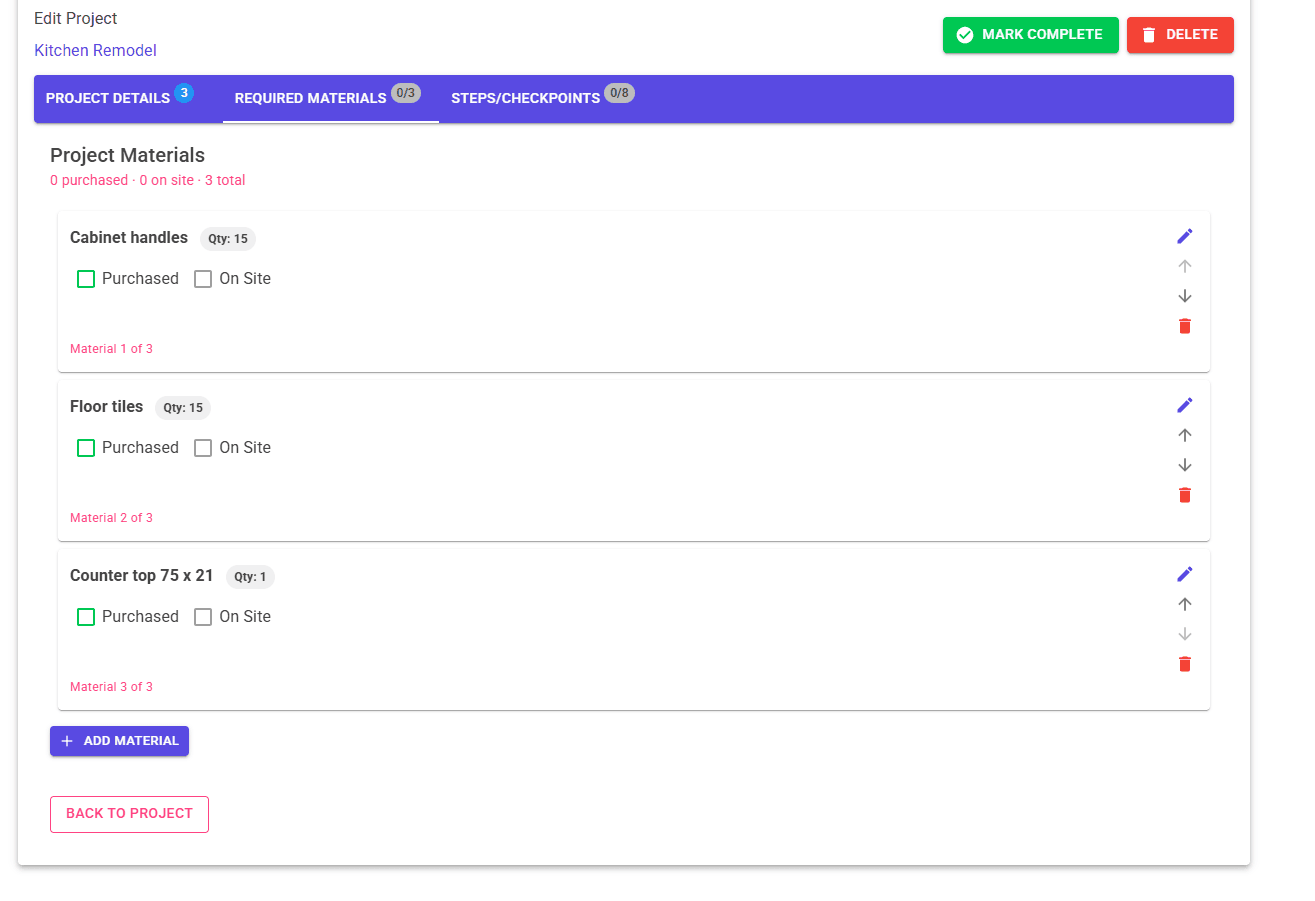Screen dimensions: 1315x901
Task: Enable On Site for Cabinet handles
Action: click(x=203, y=279)
